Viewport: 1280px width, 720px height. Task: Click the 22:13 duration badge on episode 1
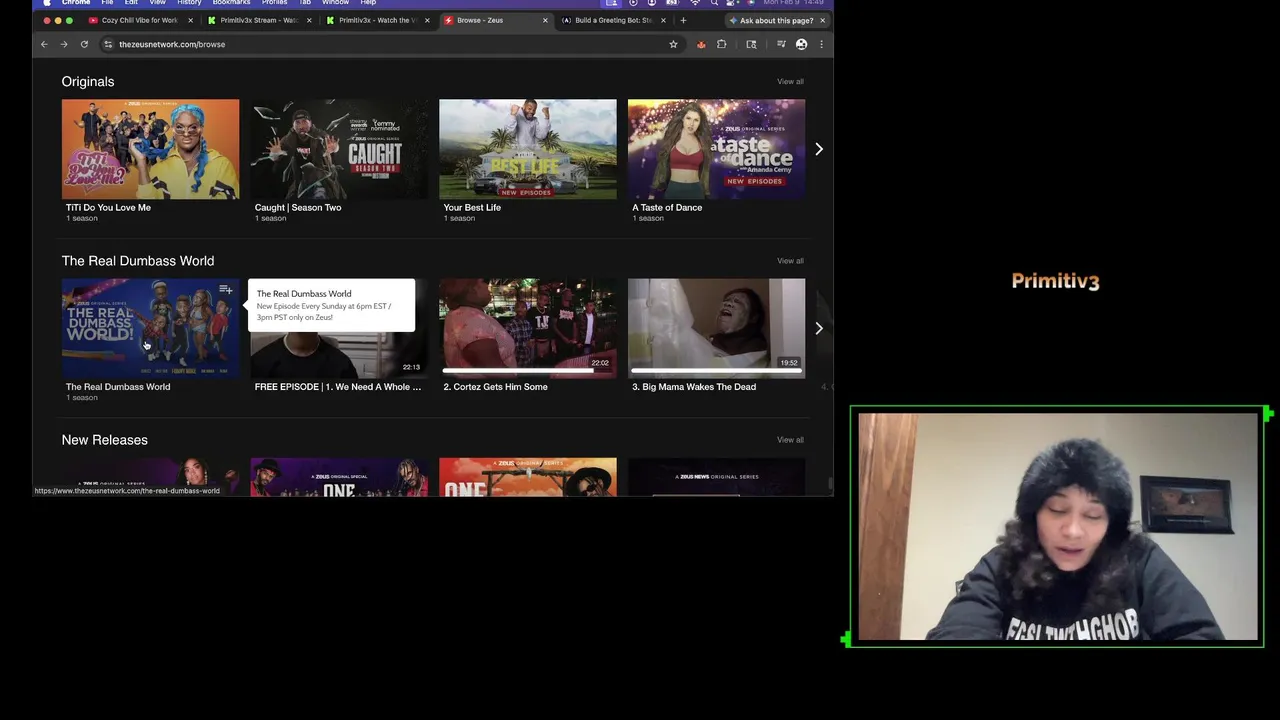click(411, 367)
